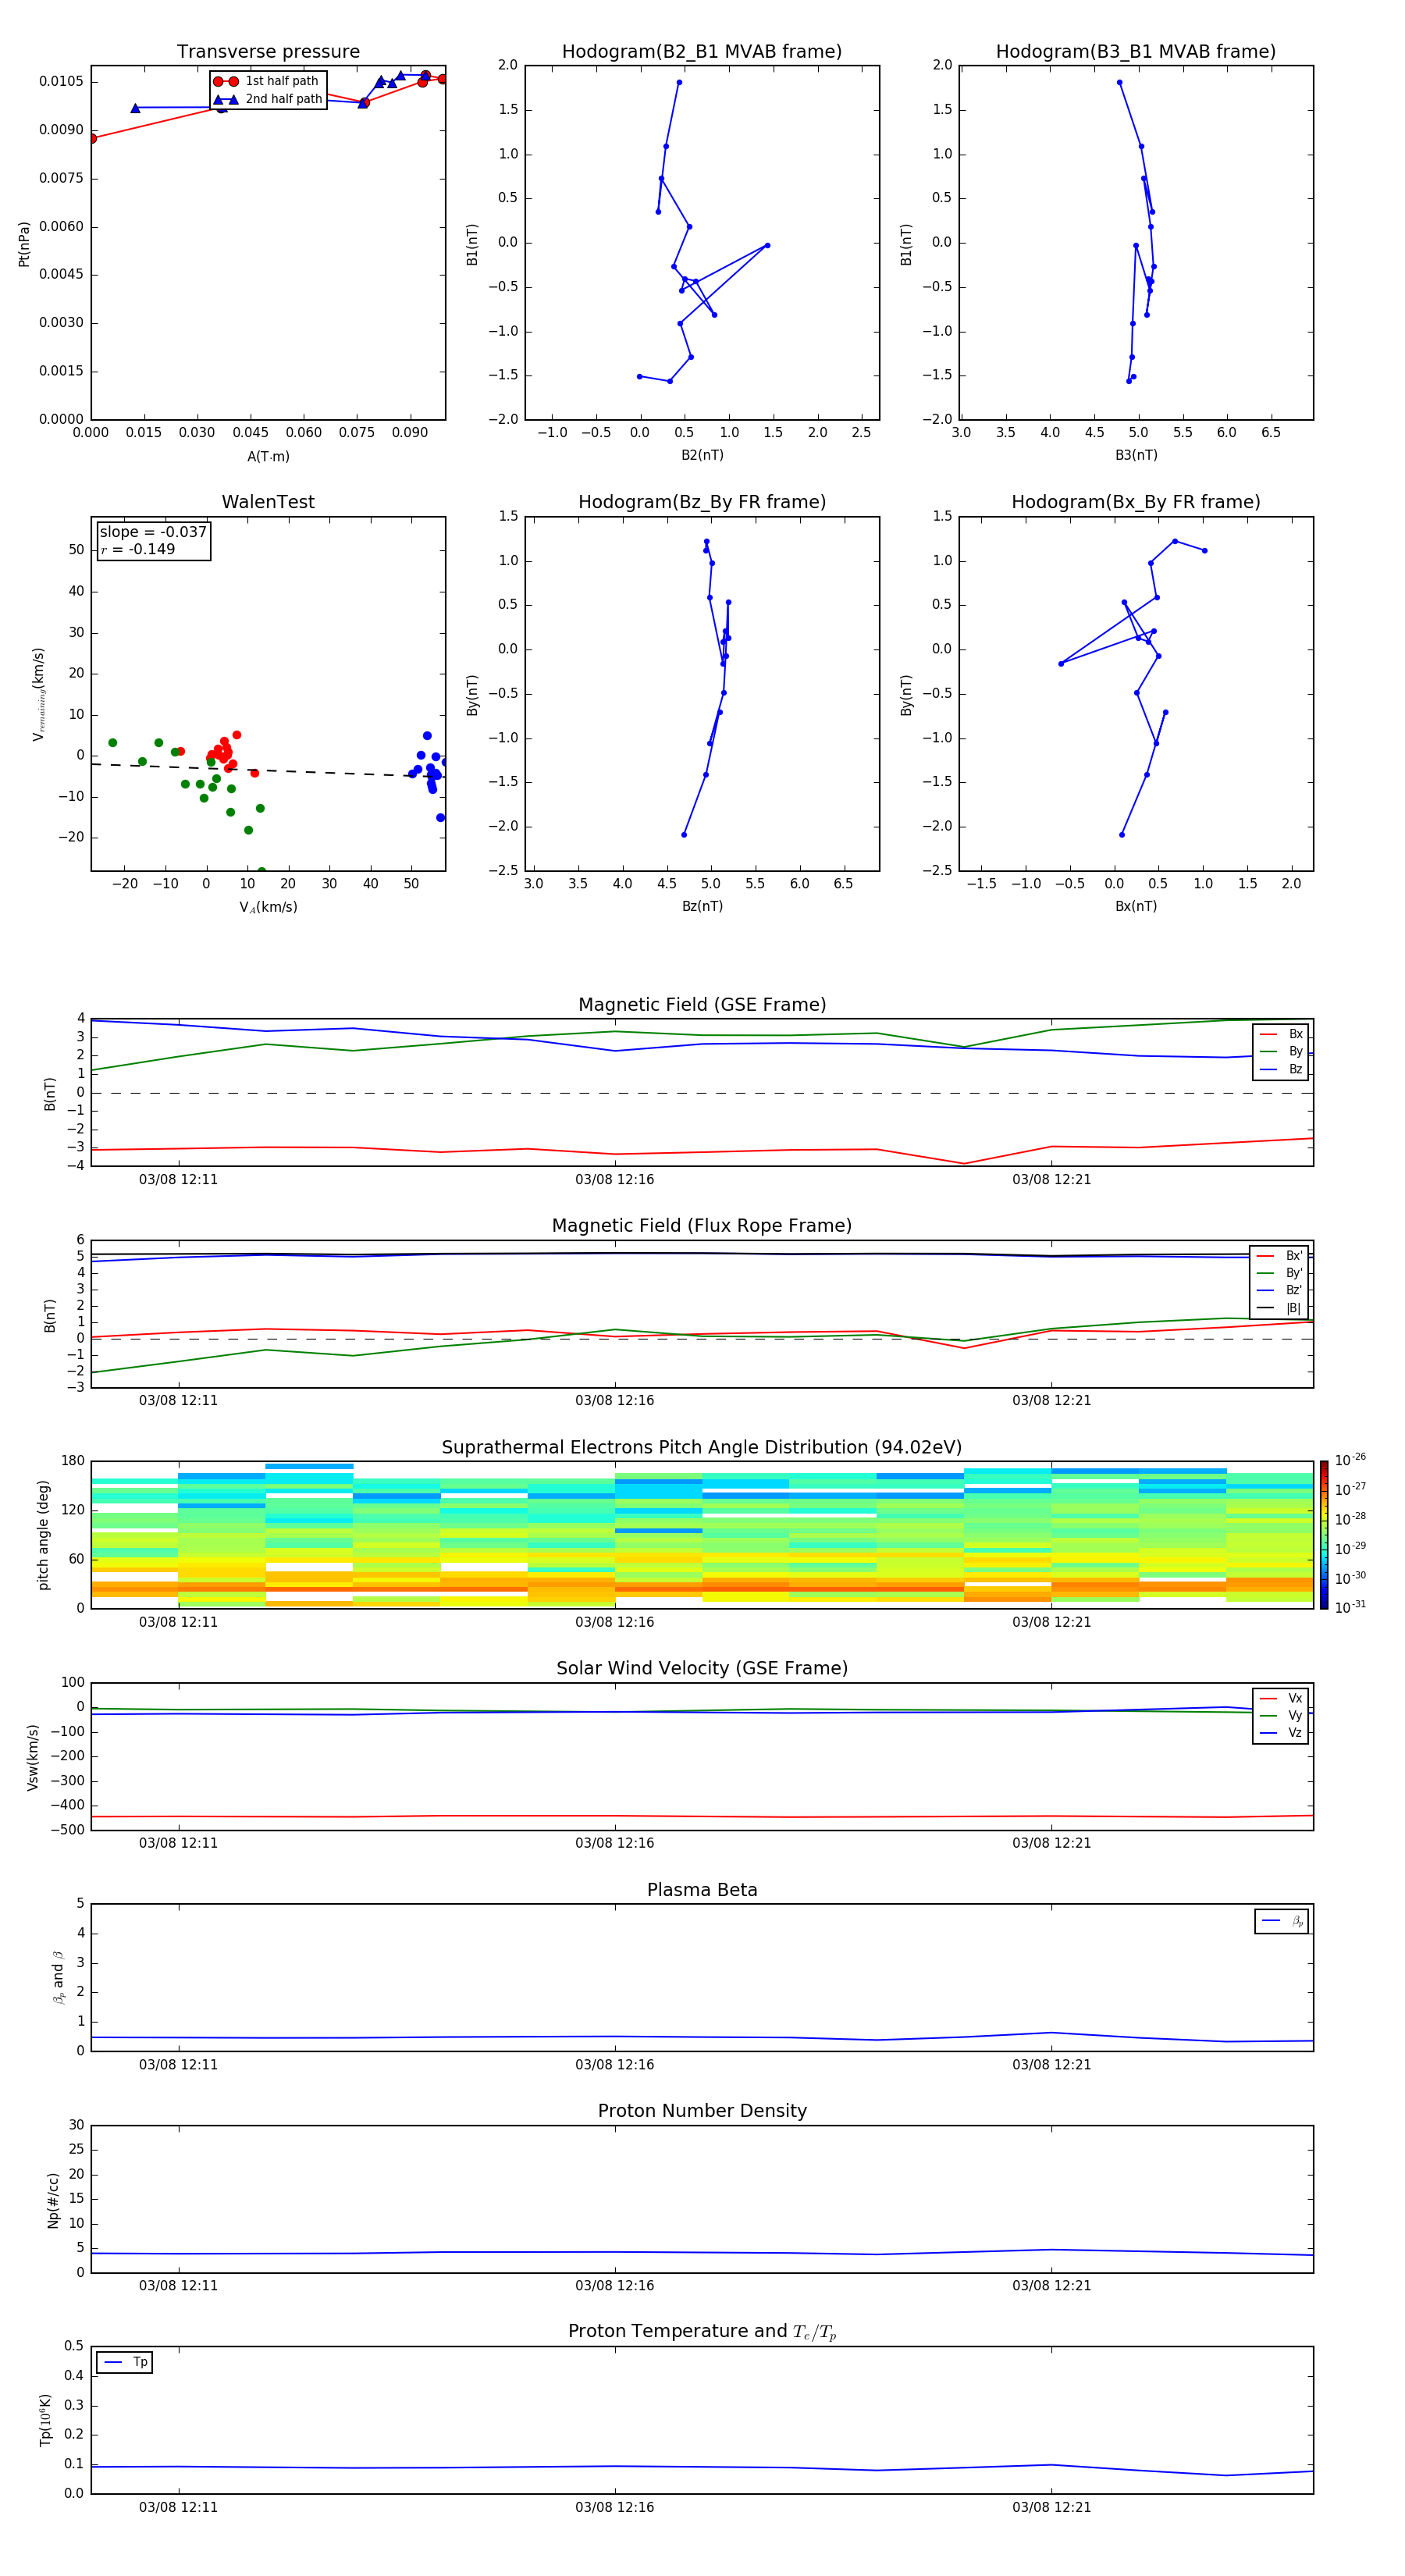Image resolution: width=1405 pixels, height=2576 pixels.
Task: Click 'Magnetic Field (GSE Frame)' title
Action: (x=702, y=1005)
